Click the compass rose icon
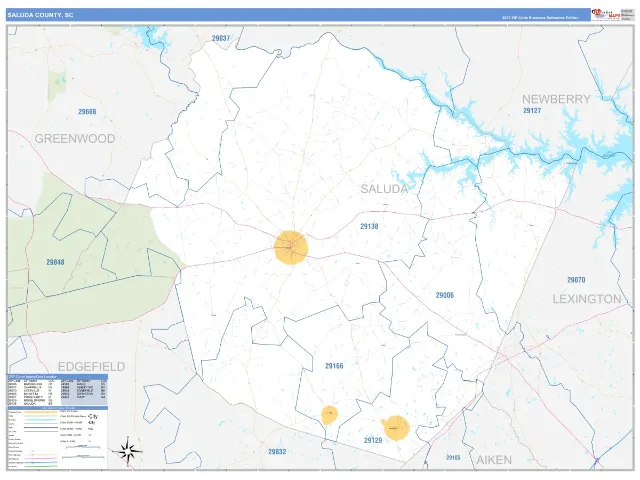 (129, 451)
